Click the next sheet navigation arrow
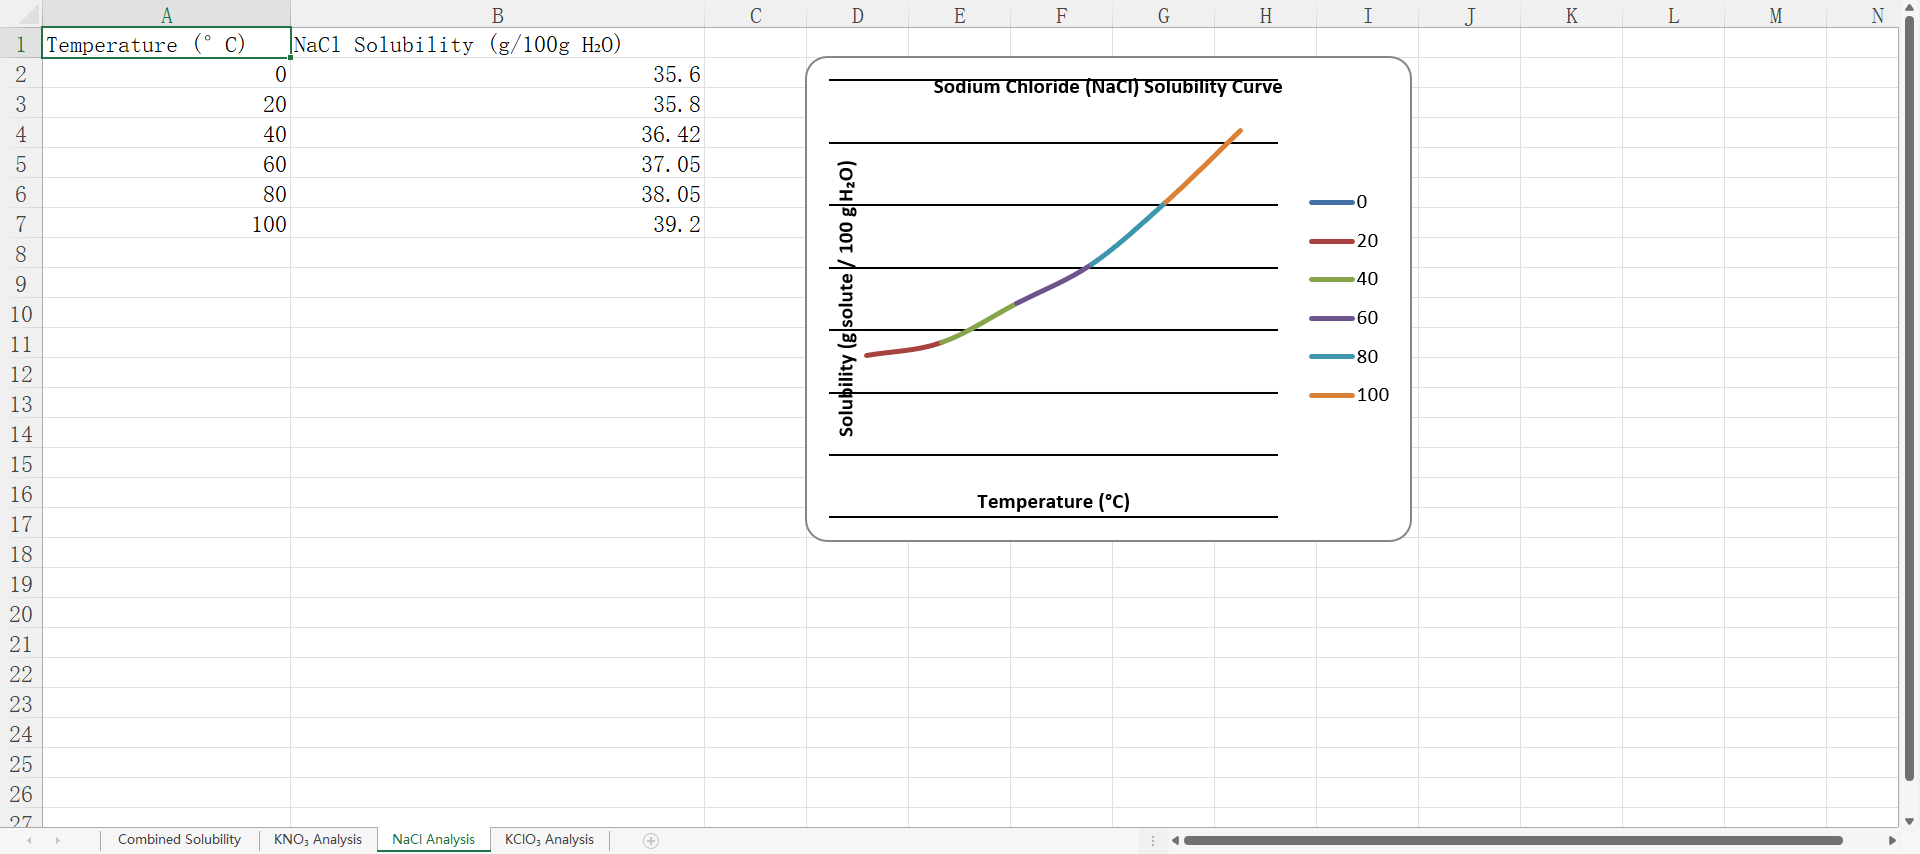Image resolution: width=1920 pixels, height=854 pixels. point(57,841)
